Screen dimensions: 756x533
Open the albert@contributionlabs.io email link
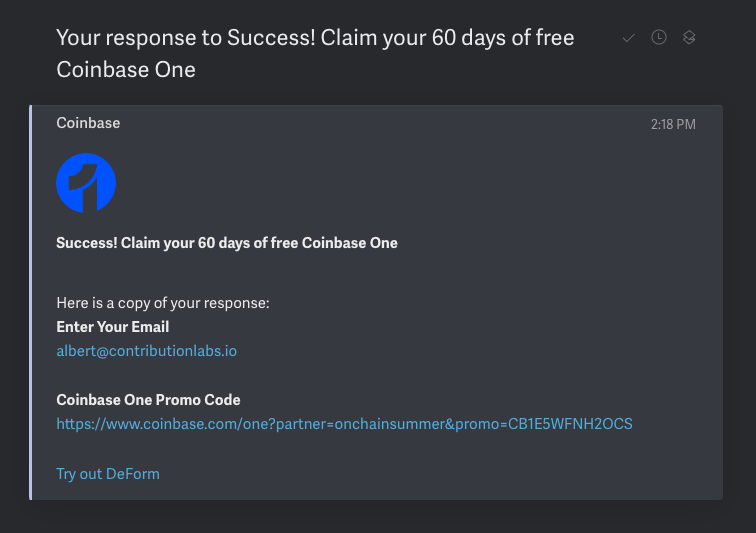146,351
